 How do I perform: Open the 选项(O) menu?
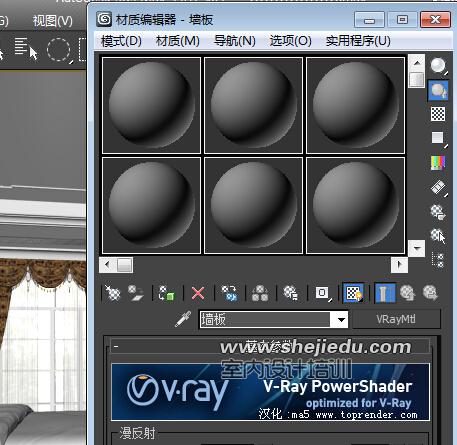tap(291, 41)
